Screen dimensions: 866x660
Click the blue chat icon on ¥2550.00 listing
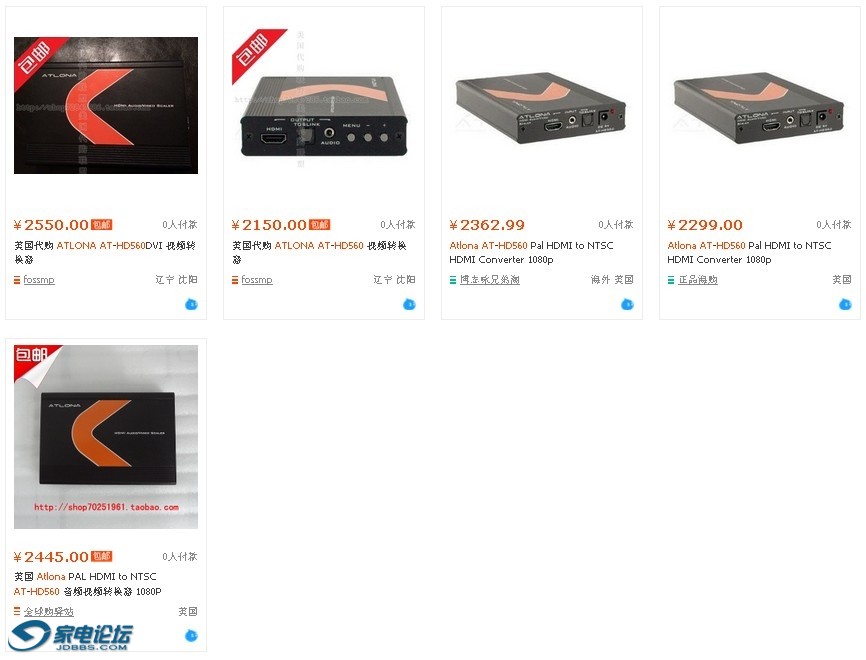[x=191, y=304]
